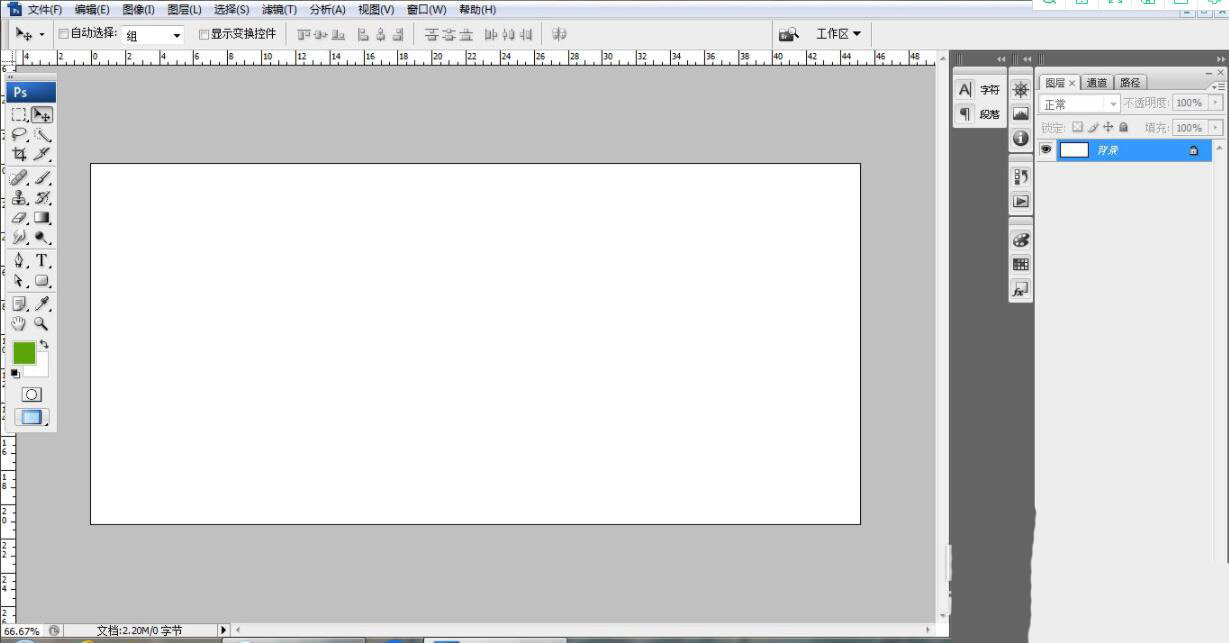The width and height of the screenshot is (1229, 643).
Task: Open the Styles (fx) panel icon
Action: click(x=1020, y=290)
